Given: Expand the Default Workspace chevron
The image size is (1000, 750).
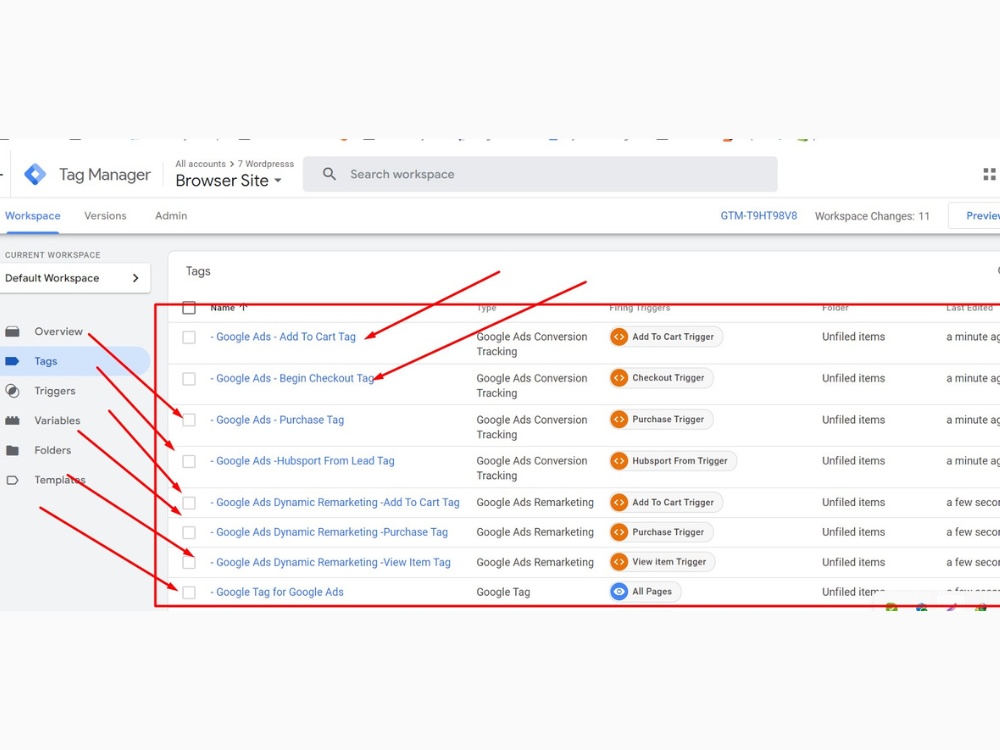Looking at the screenshot, I should 135,278.
